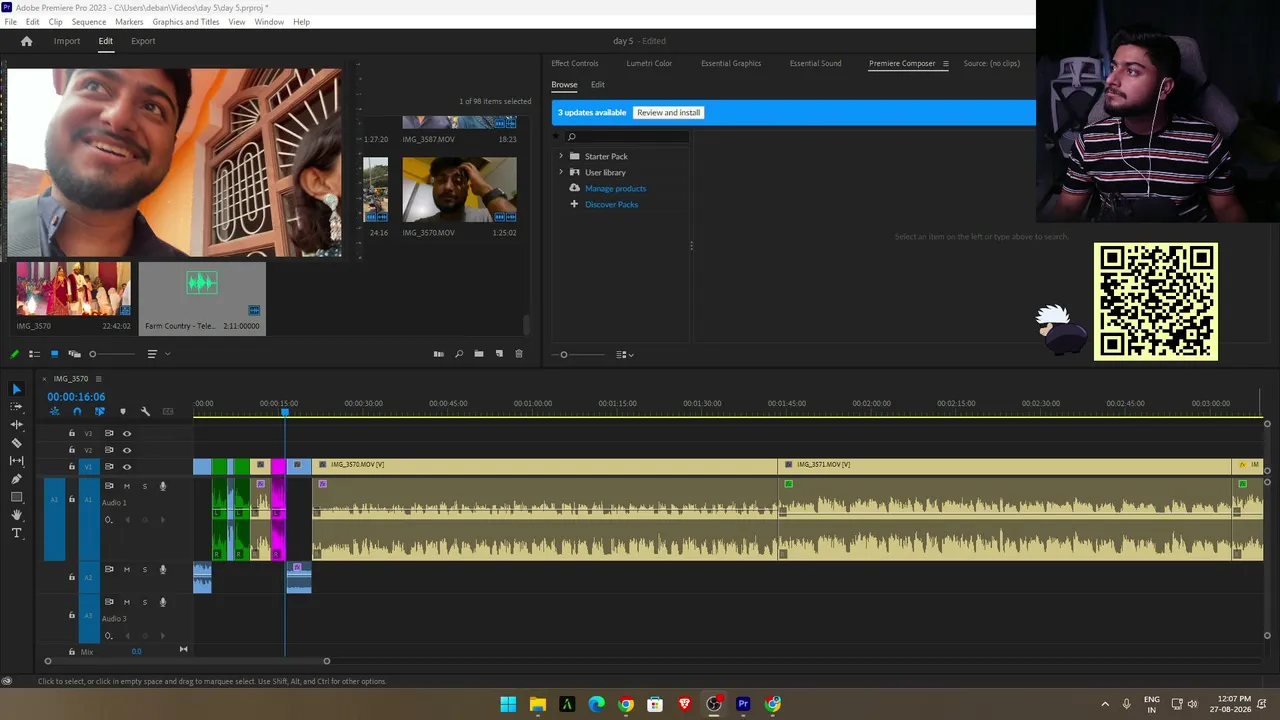The image size is (1280, 720).
Task: Toggle the pen write-lock in Project panel
Action: tap(14, 354)
